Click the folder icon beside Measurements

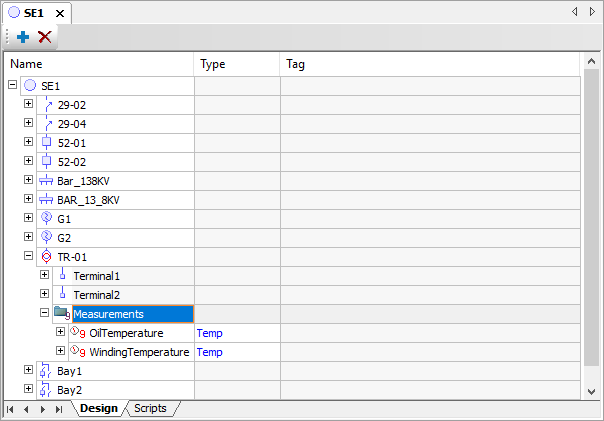click(61, 313)
